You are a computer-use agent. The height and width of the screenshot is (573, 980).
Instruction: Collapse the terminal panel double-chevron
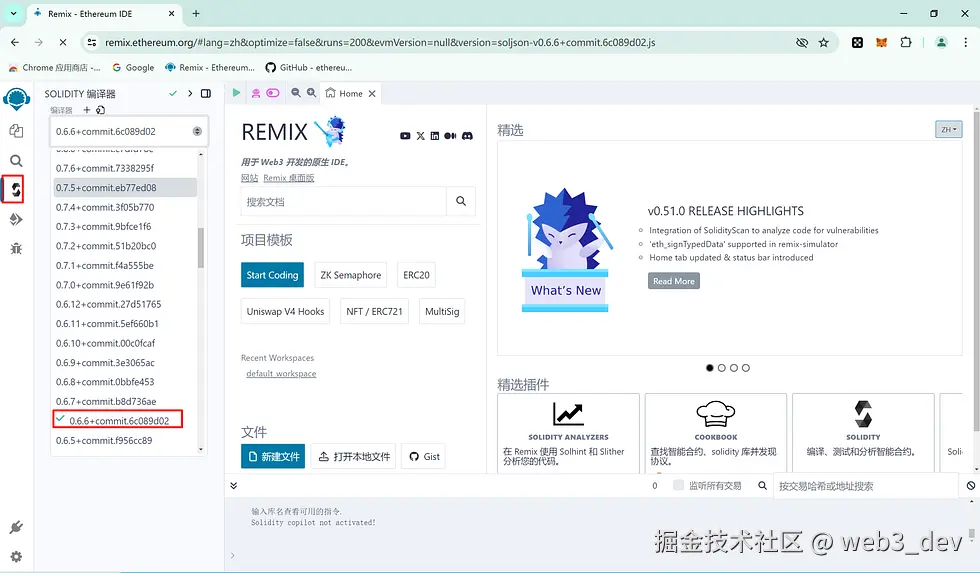click(234, 486)
